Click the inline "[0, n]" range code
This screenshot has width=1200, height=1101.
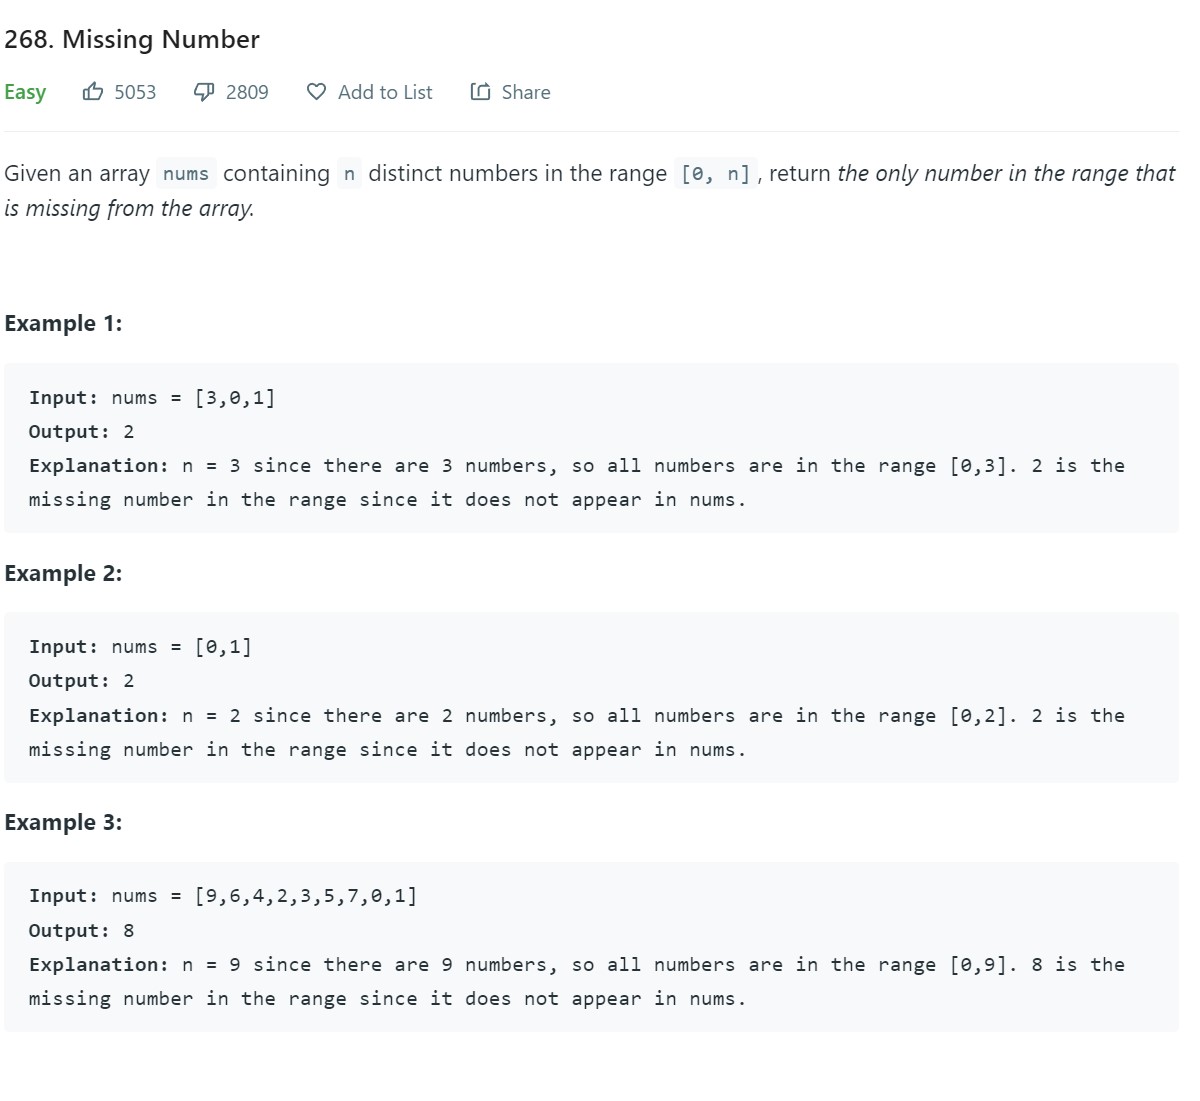[x=715, y=174]
